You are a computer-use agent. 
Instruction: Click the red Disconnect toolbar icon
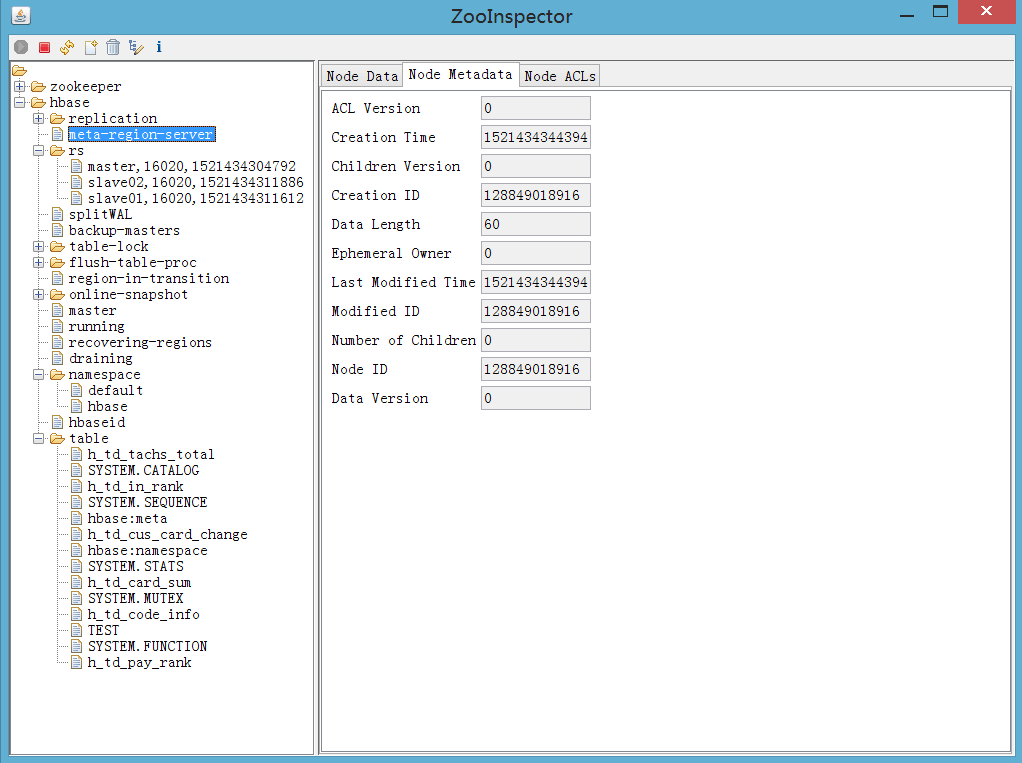pyautogui.click(x=44, y=47)
